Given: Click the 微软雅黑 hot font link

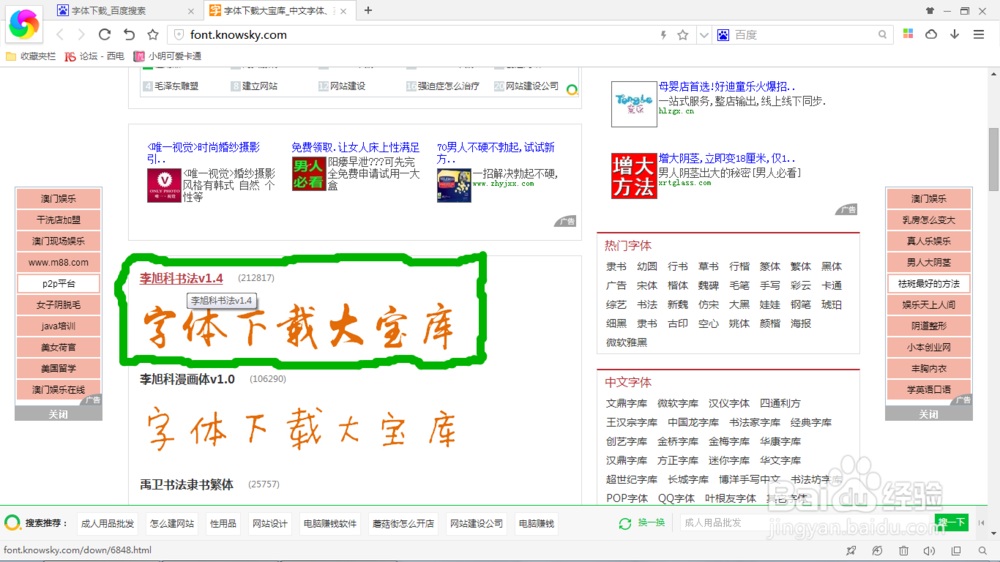Looking at the screenshot, I should (x=626, y=342).
